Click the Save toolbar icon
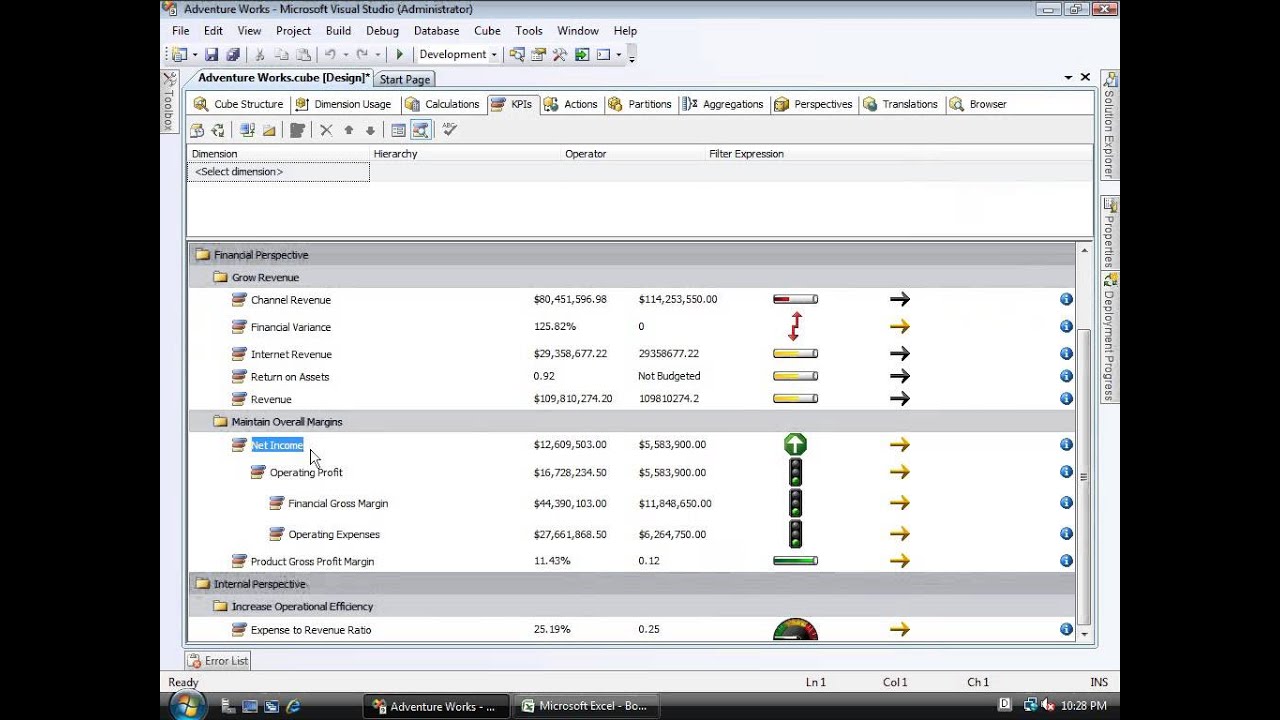This screenshot has width=1280, height=720. [x=212, y=55]
